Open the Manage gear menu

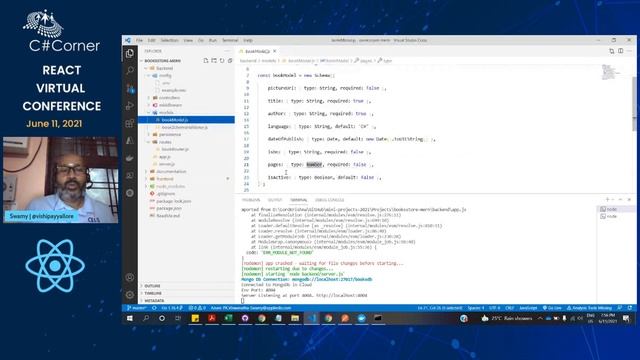pyautogui.click(x=130, y=295)
